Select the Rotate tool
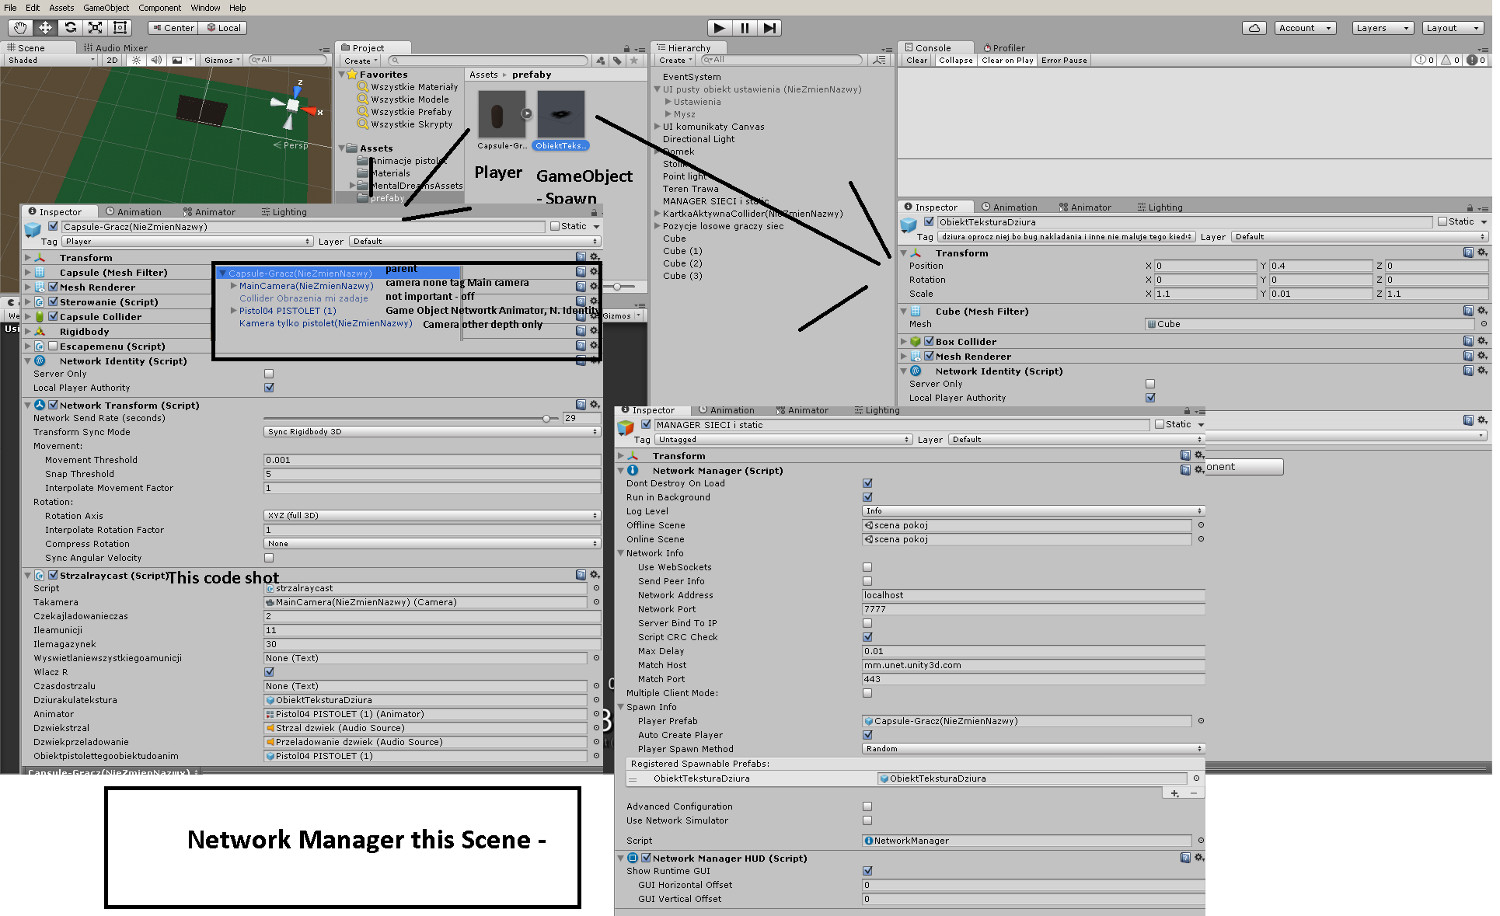This screenshot has width=1500, height=916. click(x=68, y=28)
